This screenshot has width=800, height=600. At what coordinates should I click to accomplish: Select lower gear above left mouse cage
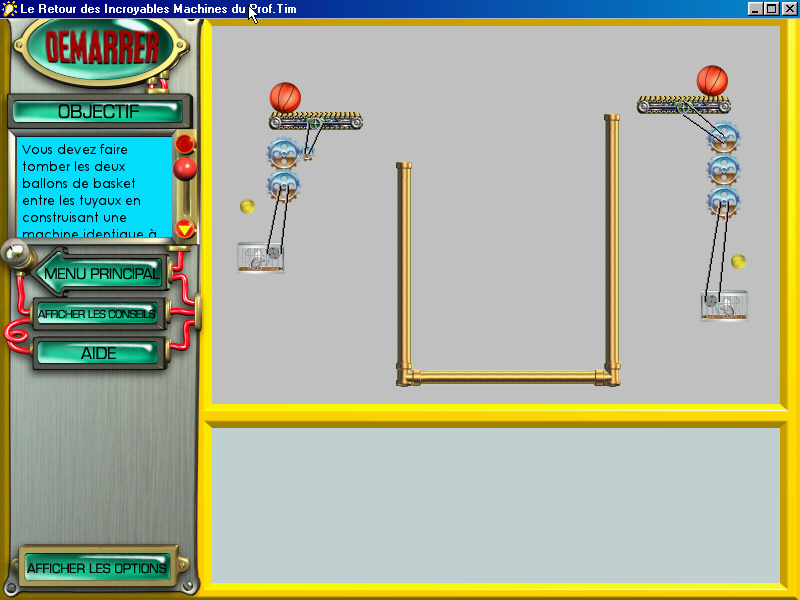pyautogui.click(x=283, y=187)
